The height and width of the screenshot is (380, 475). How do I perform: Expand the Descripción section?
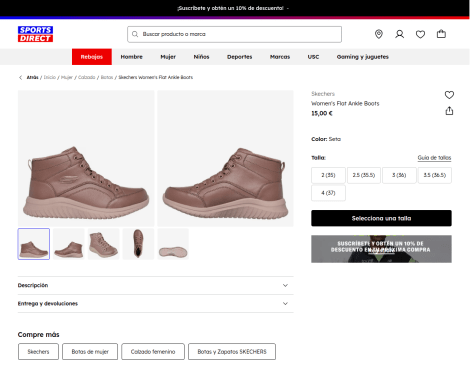coord(156,285)
